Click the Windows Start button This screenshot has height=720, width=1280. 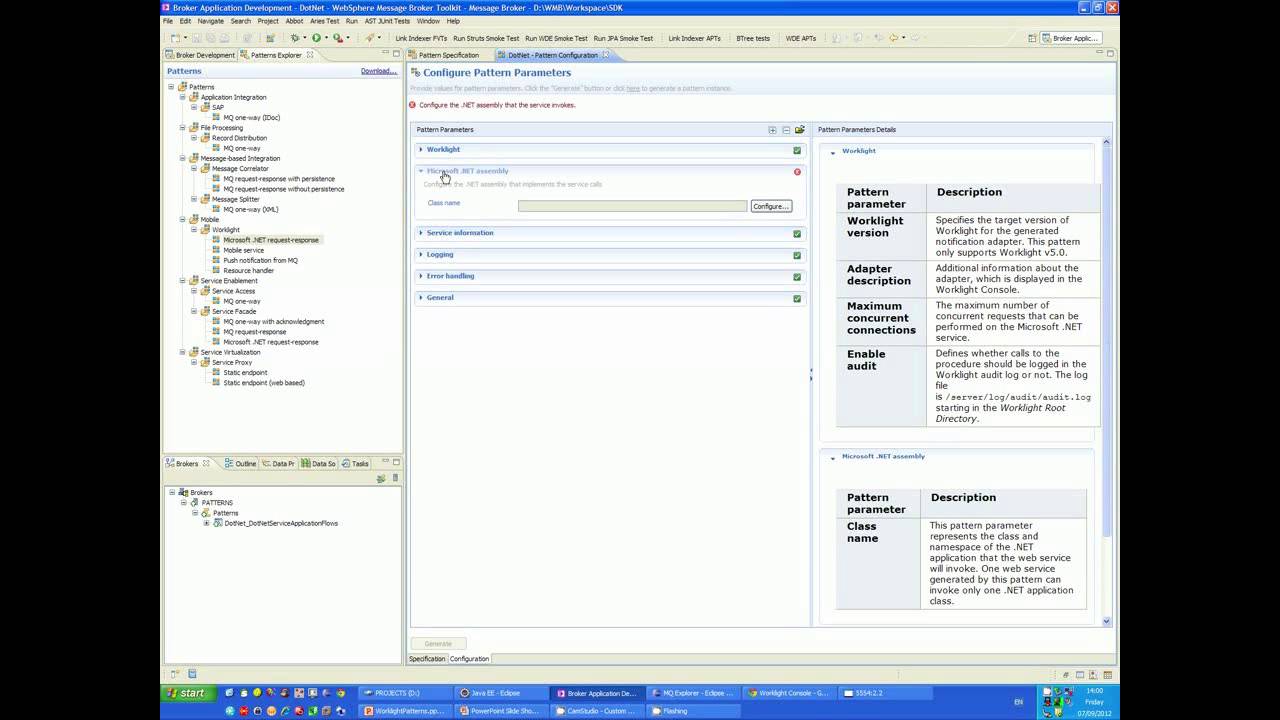click(x=187, y=693)
